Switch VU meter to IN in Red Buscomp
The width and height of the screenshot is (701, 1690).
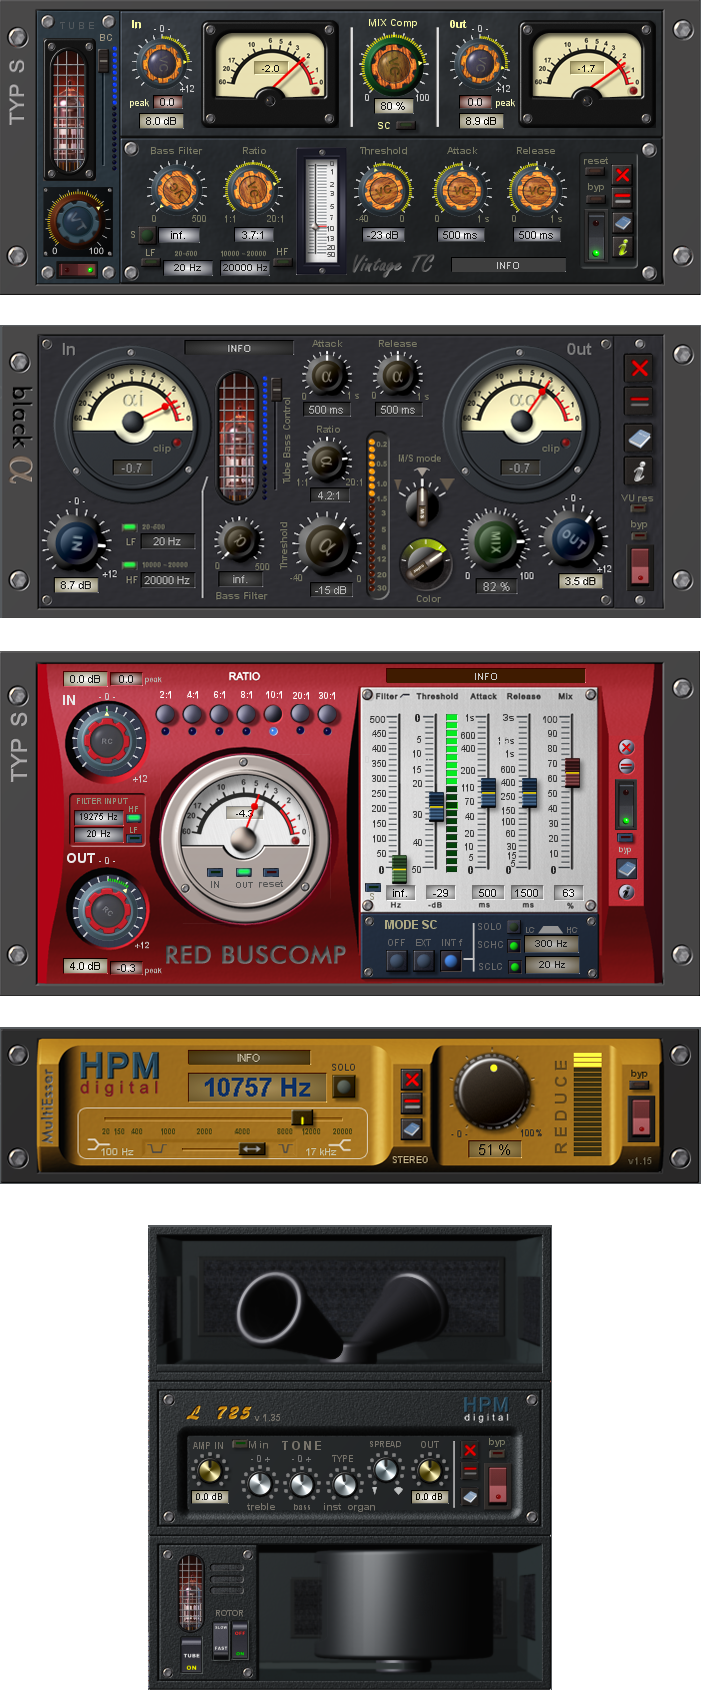[x=215, y=872]
